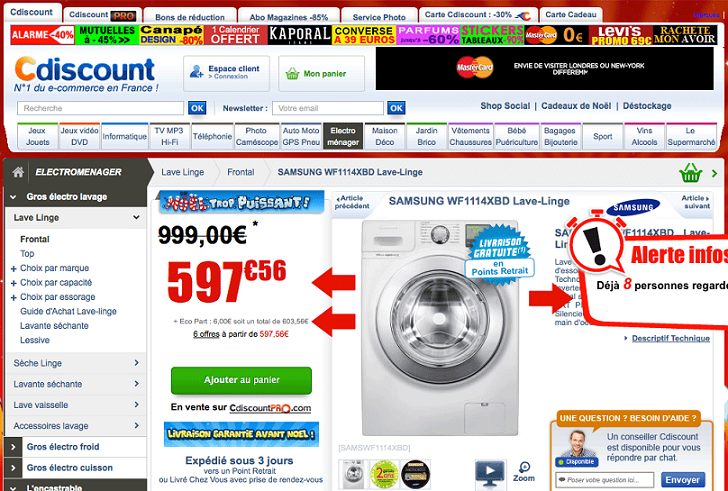Switch to Bons de réduction tab

[190, 16]
